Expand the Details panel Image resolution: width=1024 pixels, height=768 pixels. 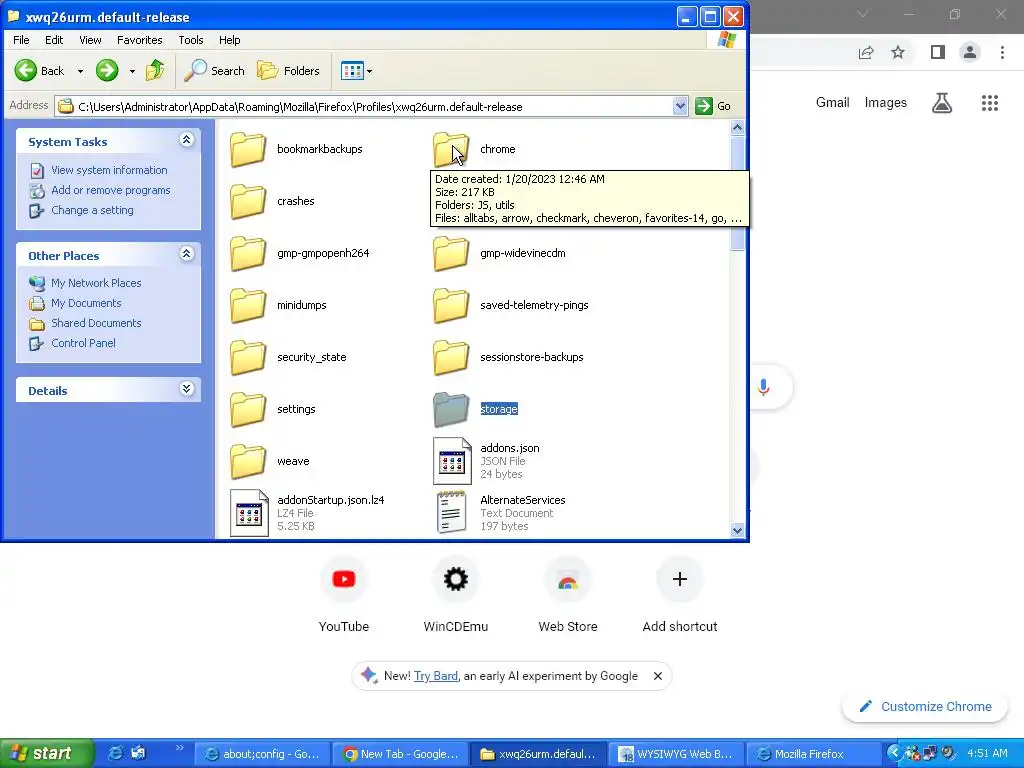tap(187, 389)
